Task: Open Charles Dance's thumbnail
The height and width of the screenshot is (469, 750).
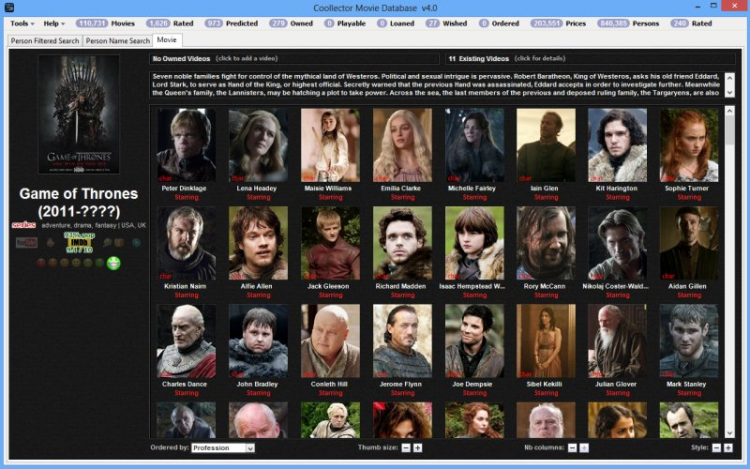Action: coord(186,341)
